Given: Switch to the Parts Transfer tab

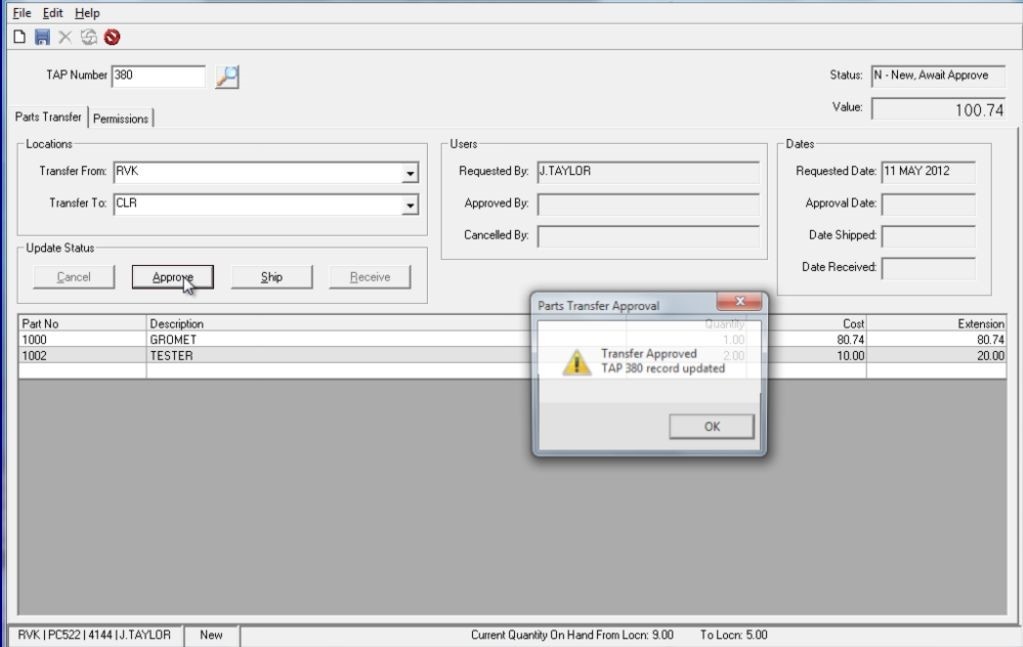Looking at the screenshot, I should [48, 117].
